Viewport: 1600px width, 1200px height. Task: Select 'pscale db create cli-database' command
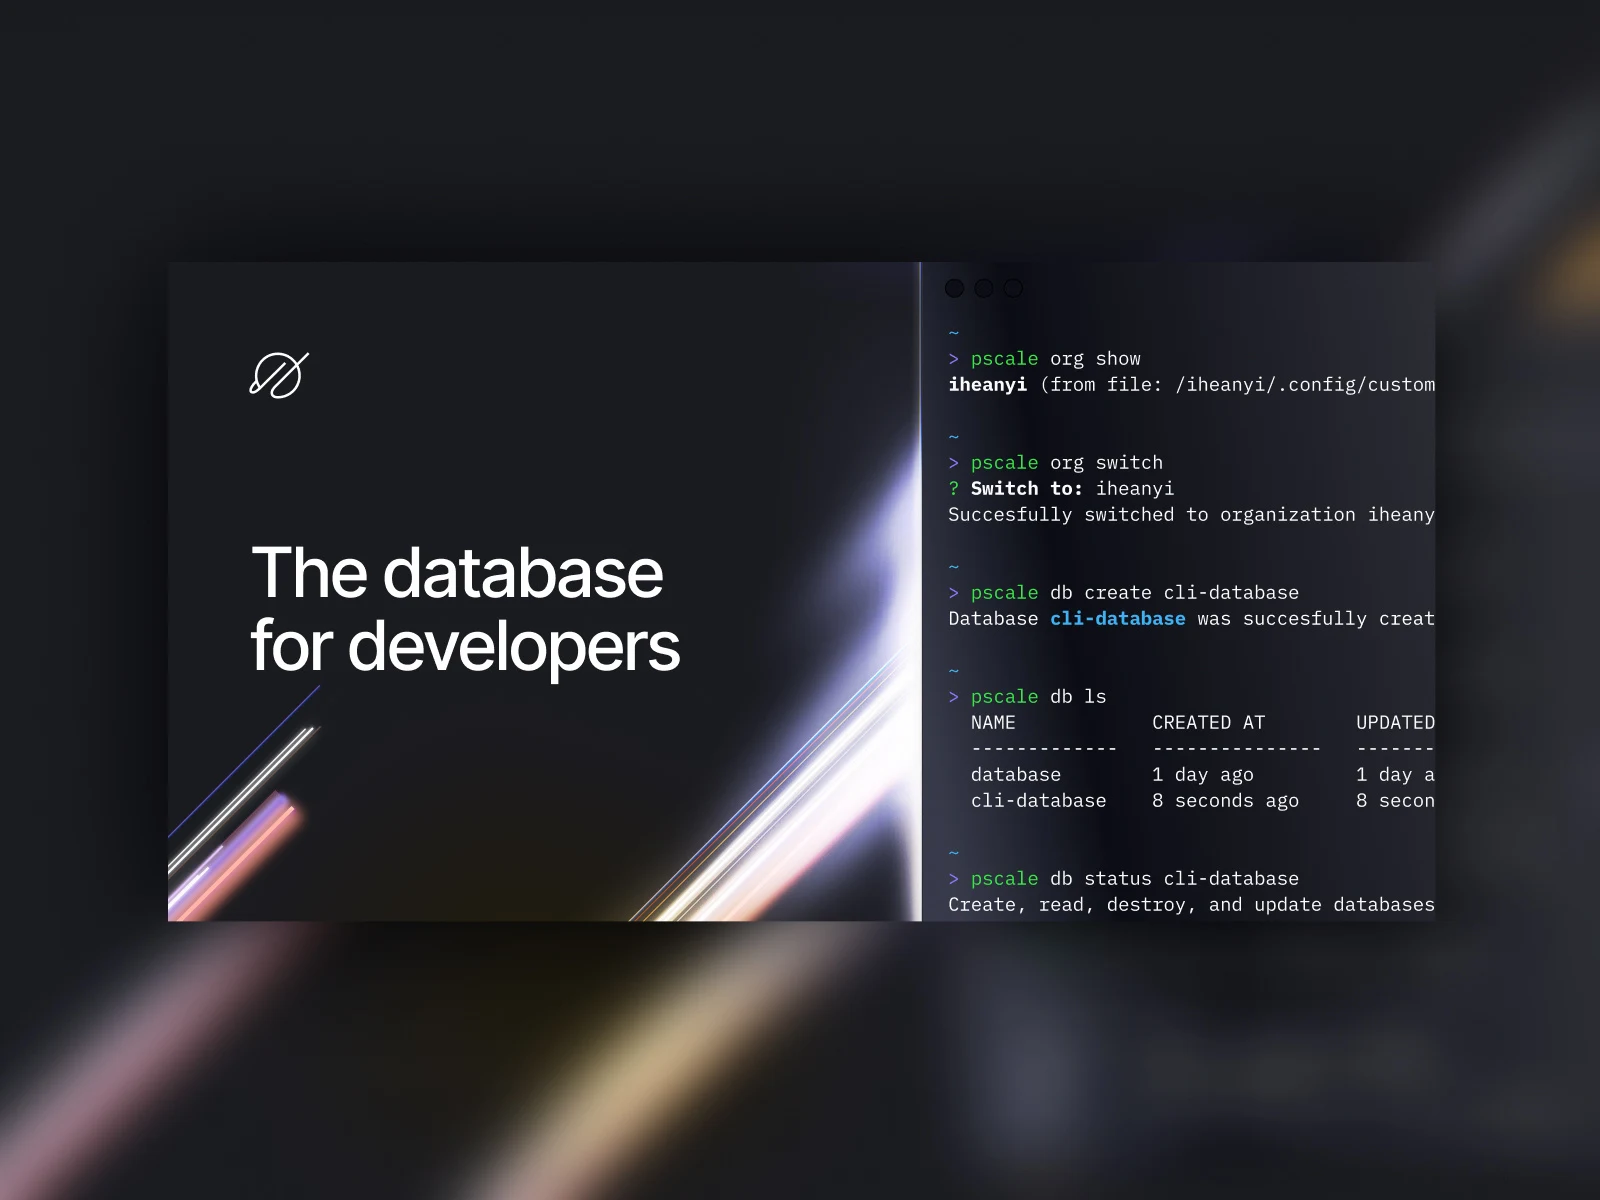[1124, 592]
